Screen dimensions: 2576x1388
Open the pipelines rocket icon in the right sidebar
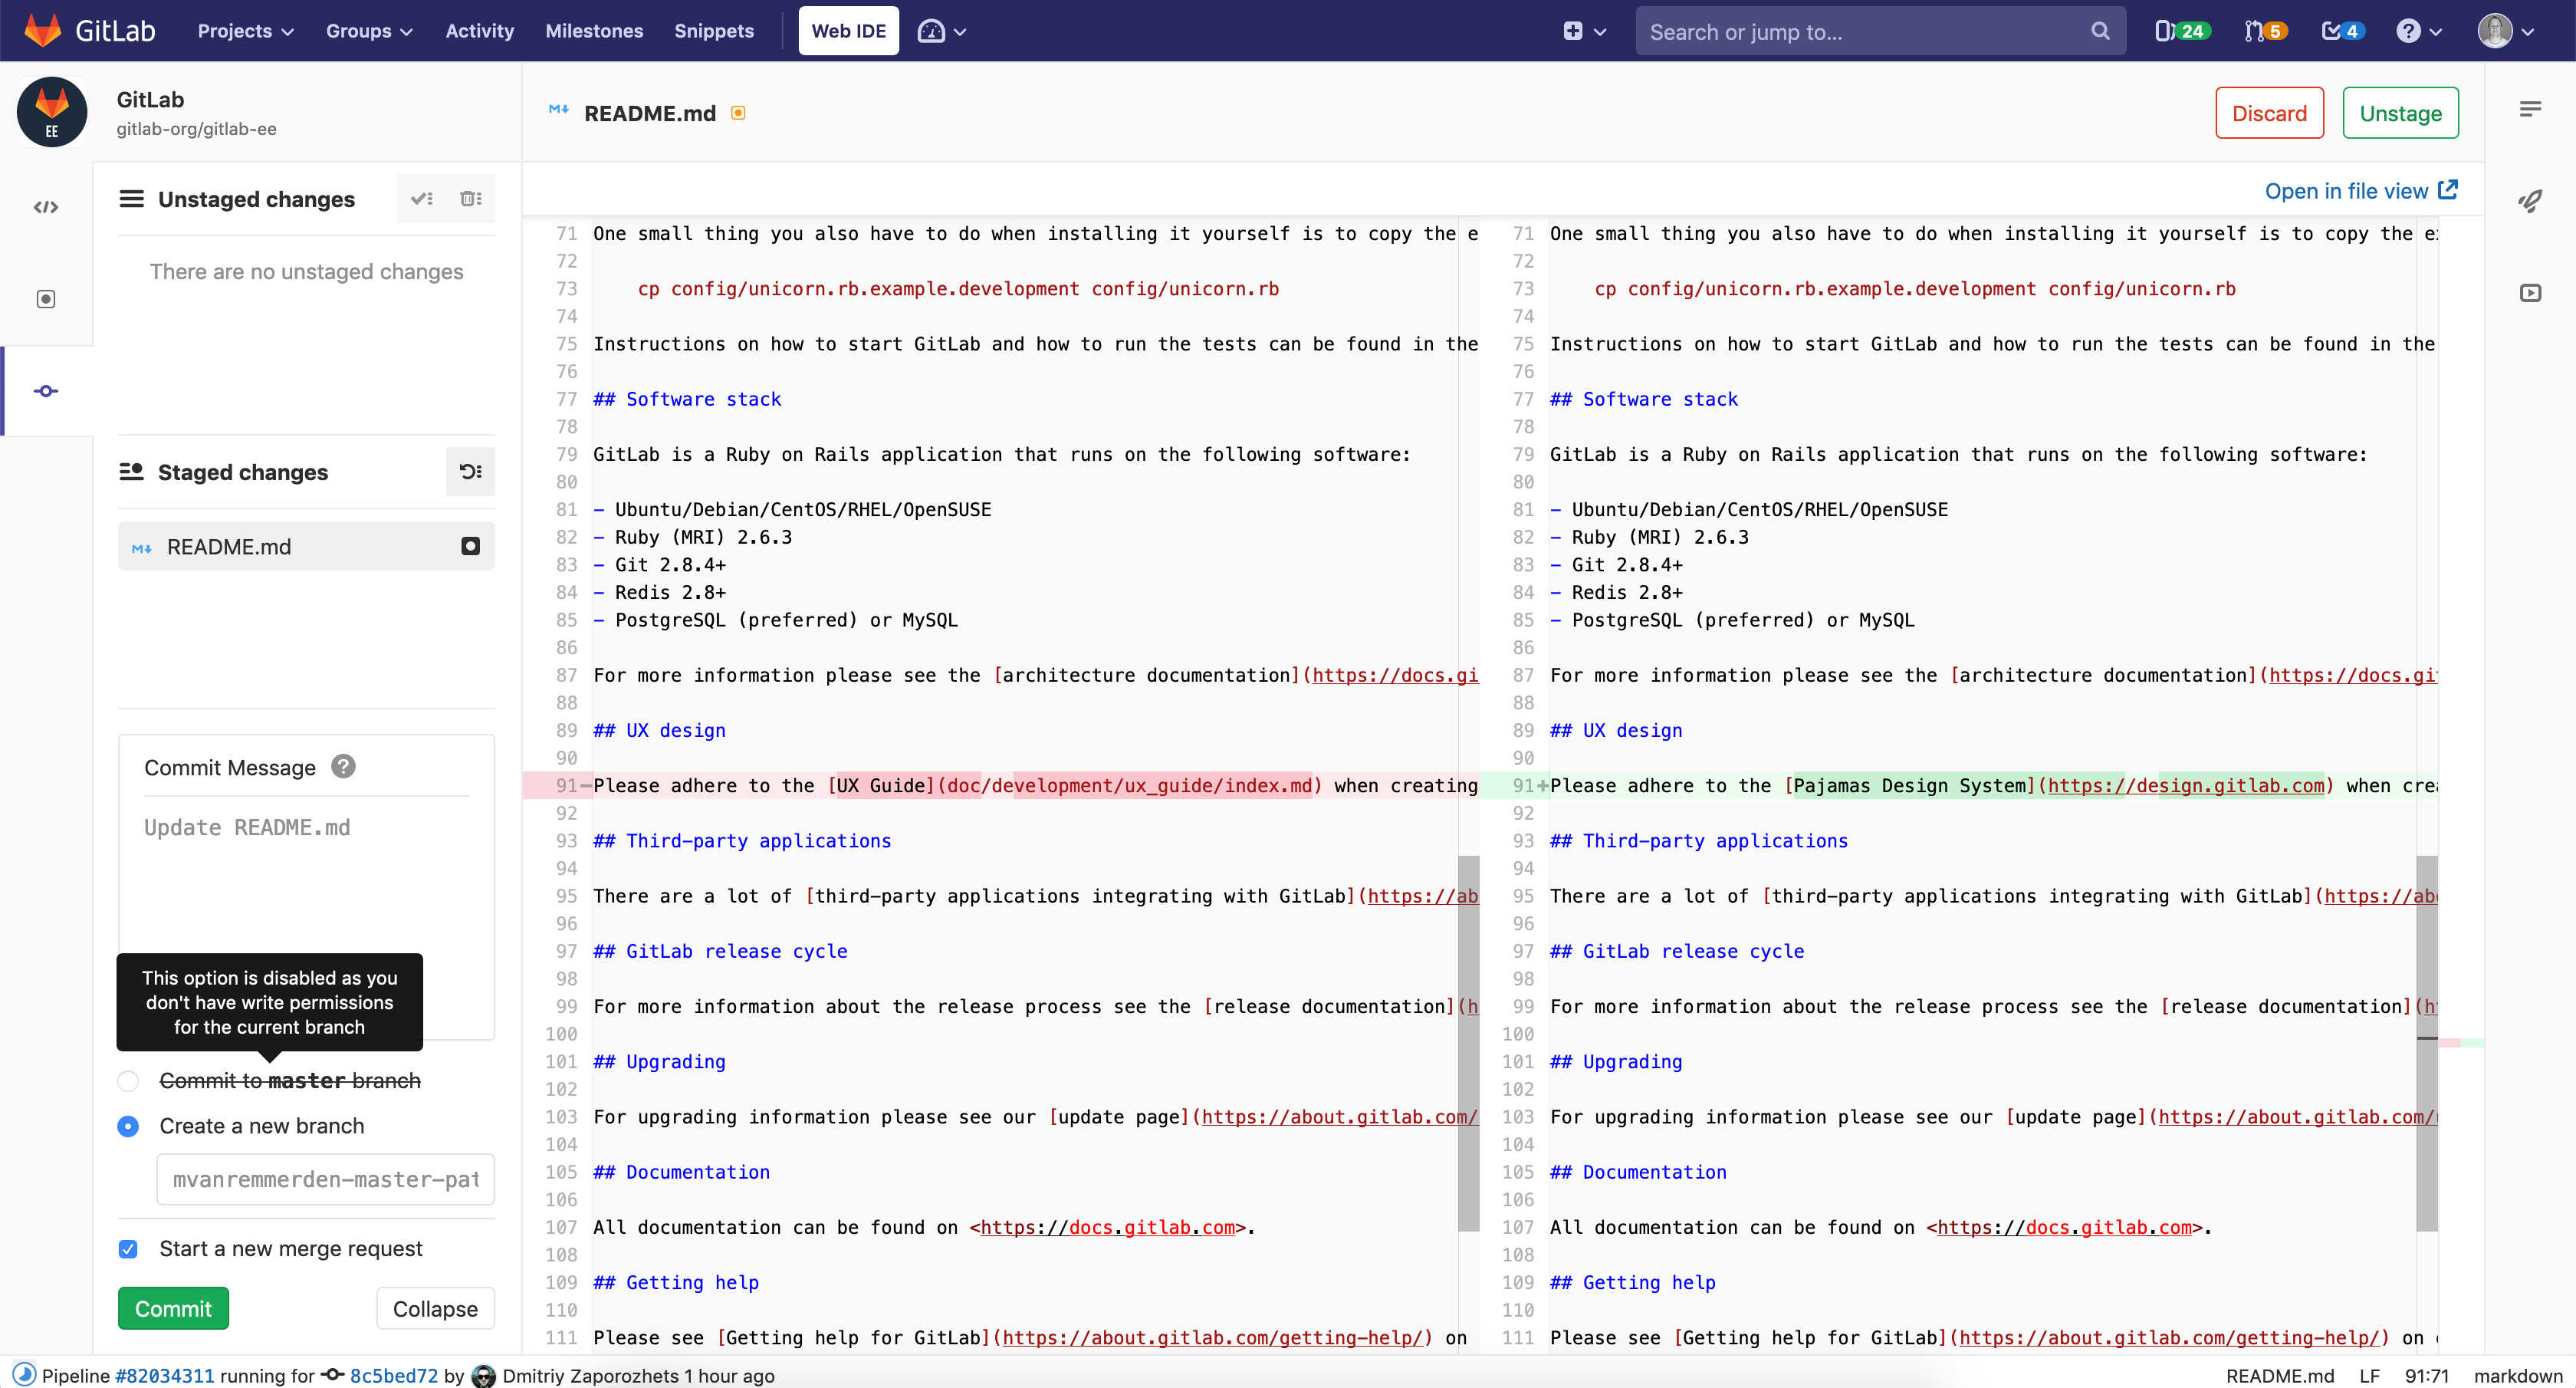coord(2530,201)
